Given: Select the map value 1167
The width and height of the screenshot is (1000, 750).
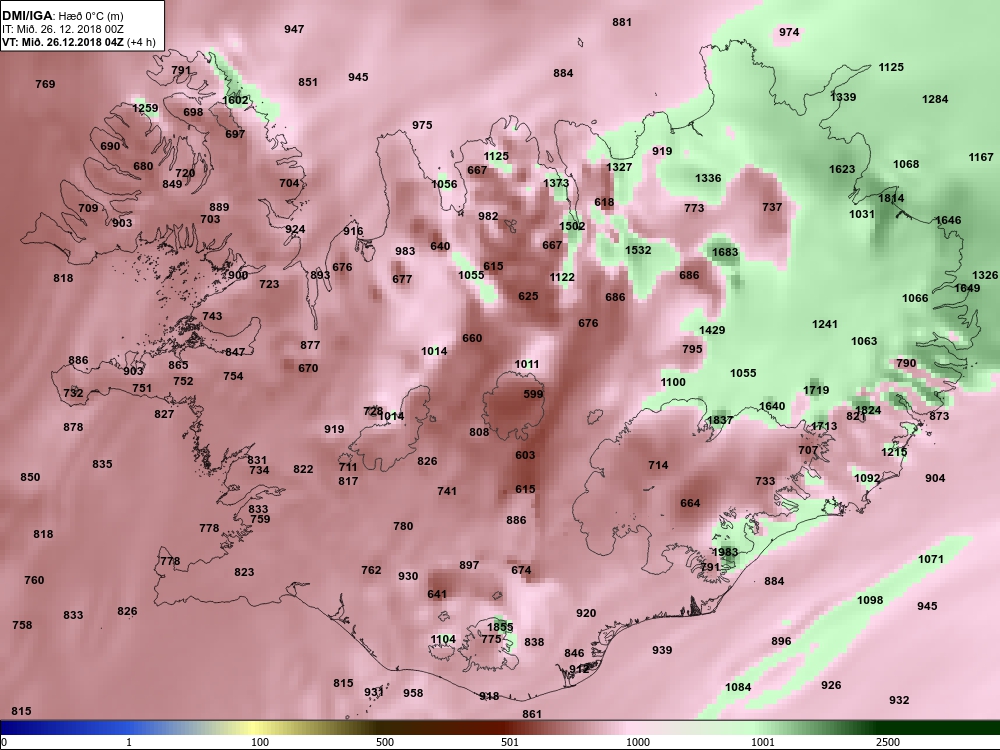Looking at the screenshot, I should [x=981, y=157].
